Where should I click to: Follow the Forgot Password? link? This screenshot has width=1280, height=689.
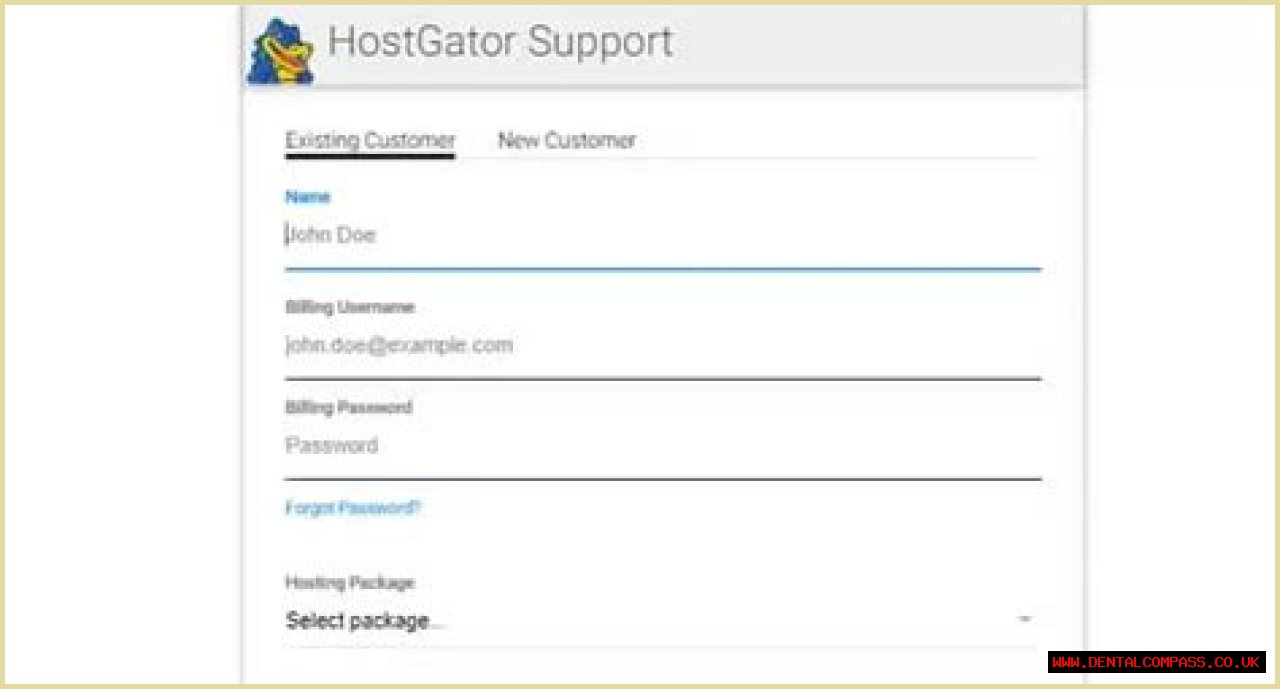click(353, 508)
